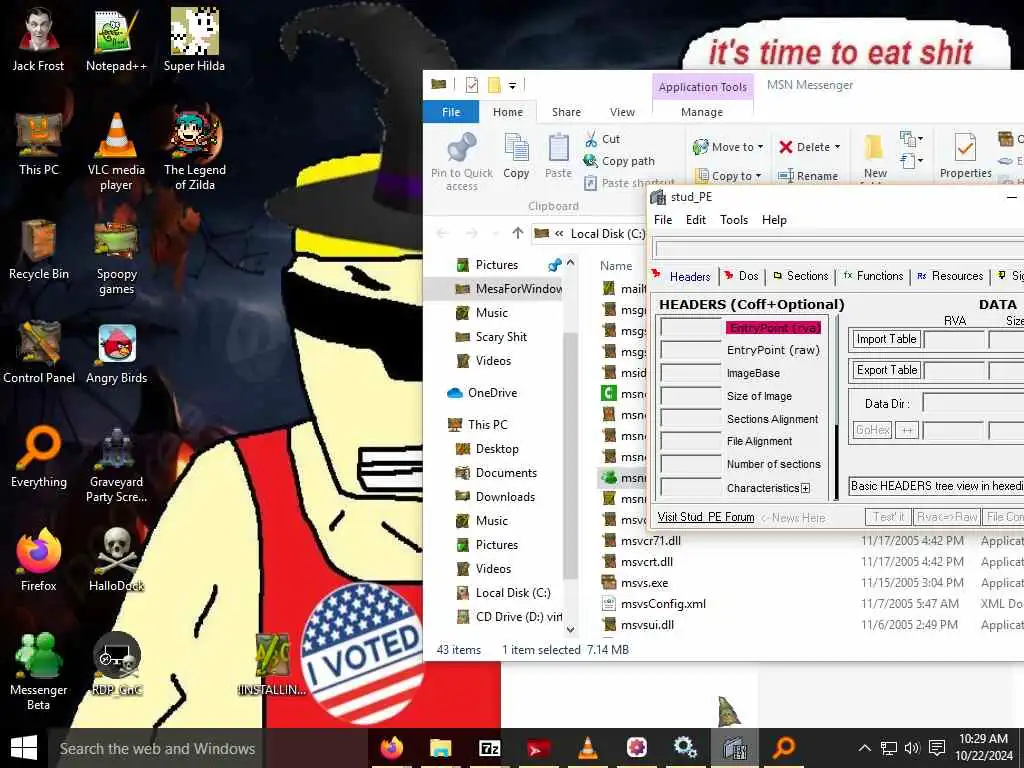Expand Characteristics plus box in stud_PE
Image resolution: width=1024 pixels, height=768 pixels.
pos(805,488)
